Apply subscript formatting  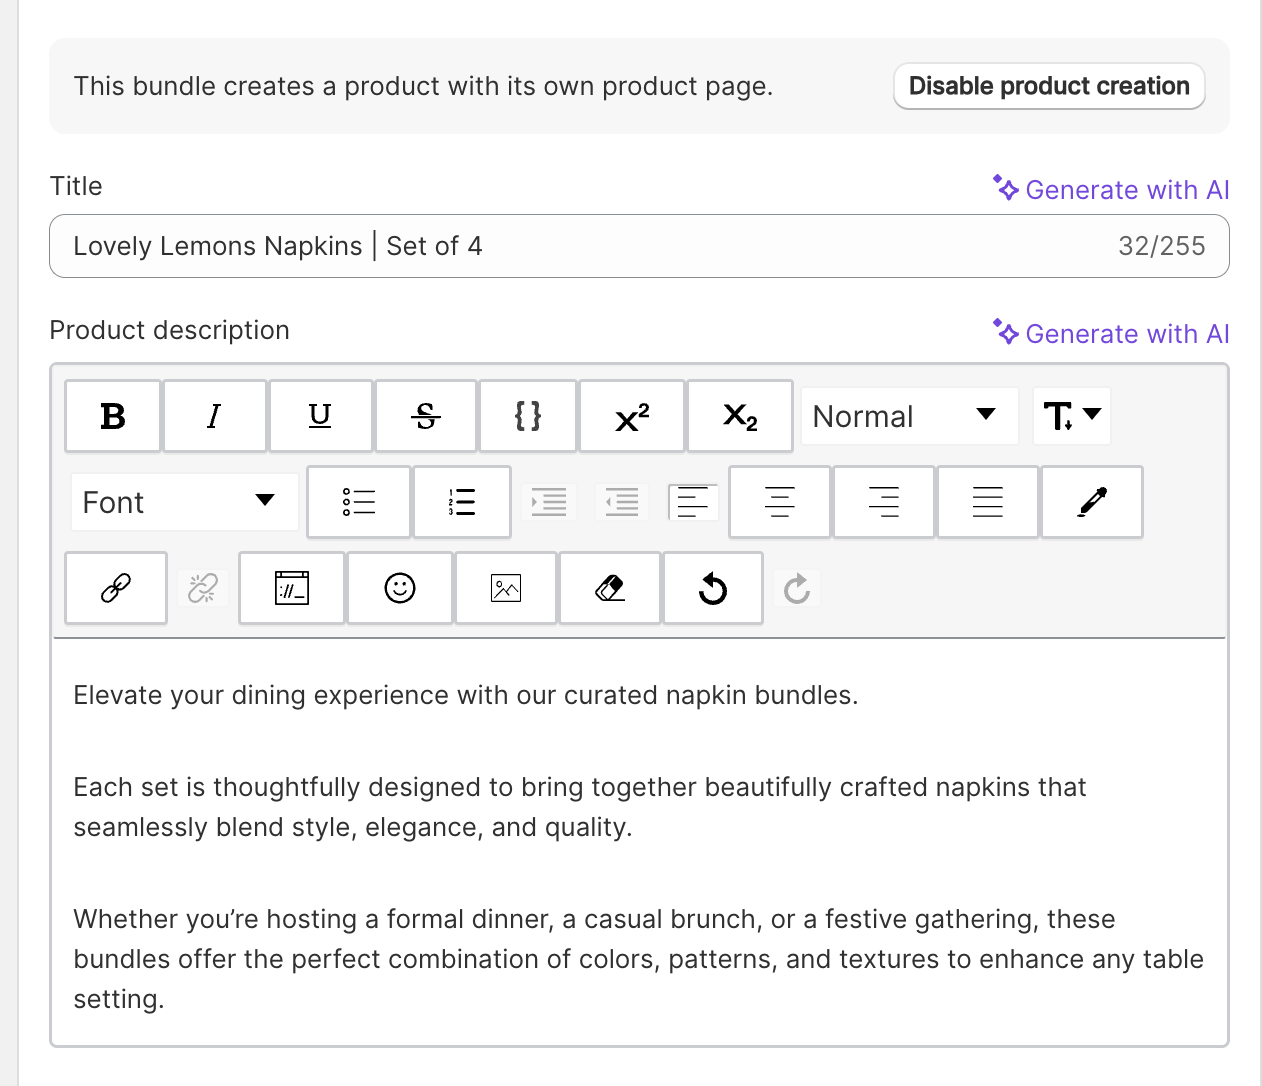740,416
